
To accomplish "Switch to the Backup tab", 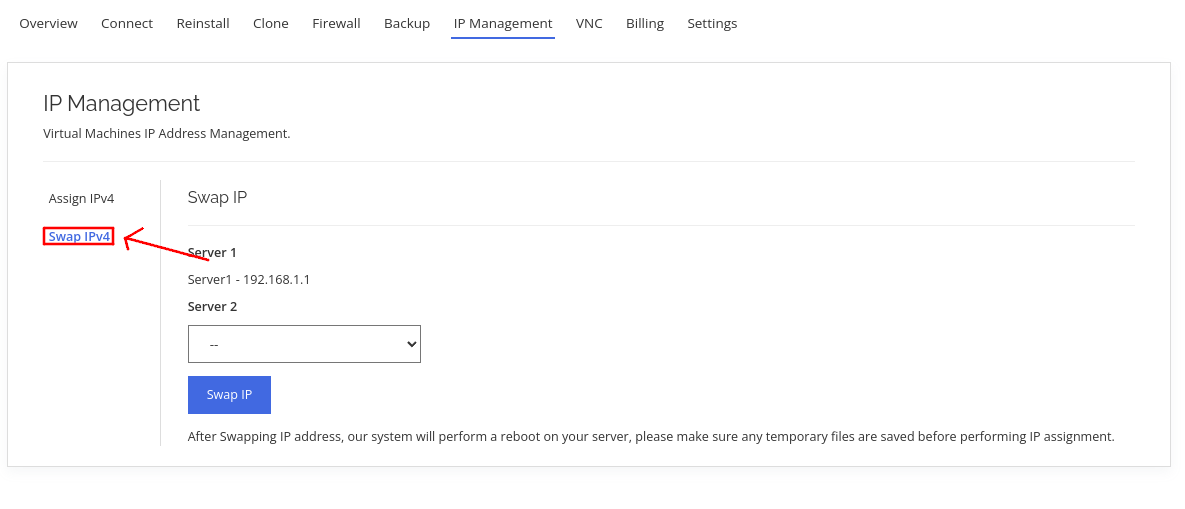I will (x=407, y=23).
